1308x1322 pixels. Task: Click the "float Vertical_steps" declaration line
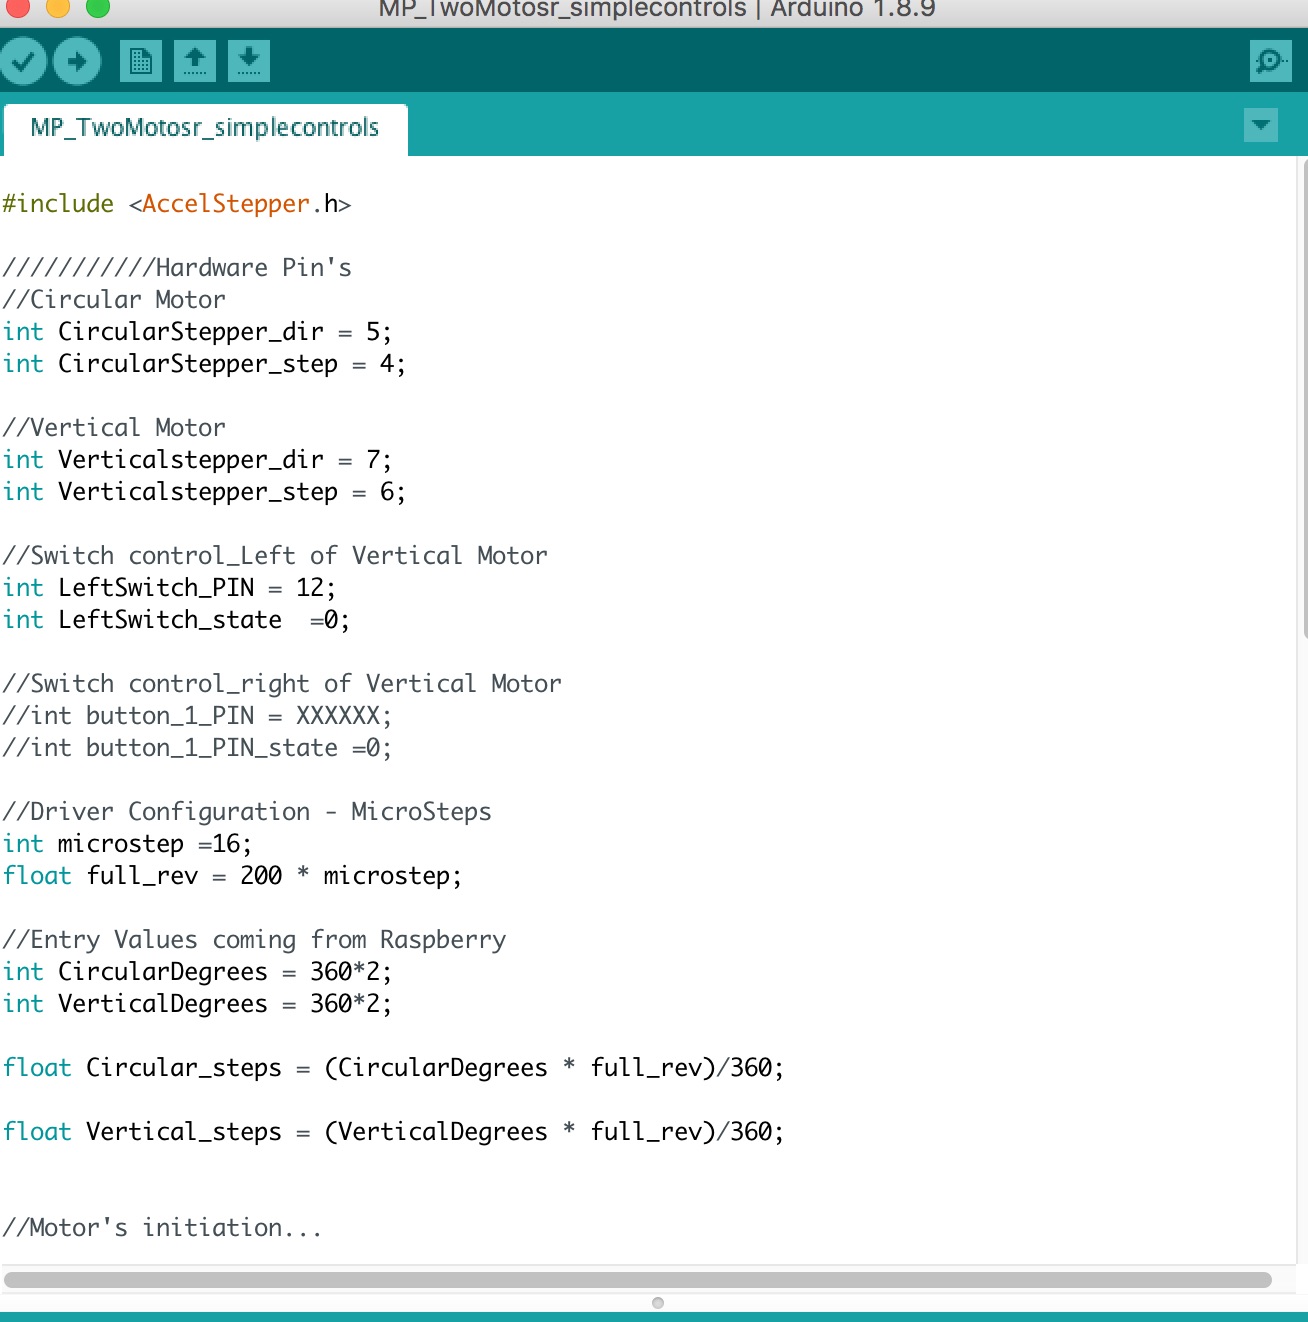click(393, 1132)
